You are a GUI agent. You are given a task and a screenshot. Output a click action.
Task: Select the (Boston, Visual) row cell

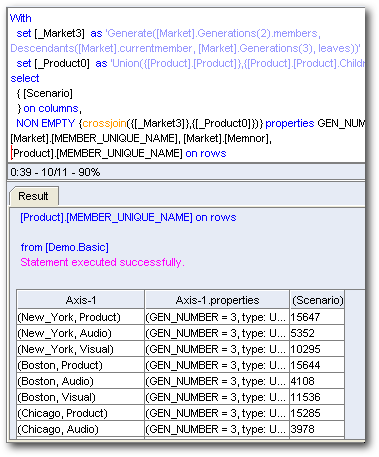[x=81, y=397]
